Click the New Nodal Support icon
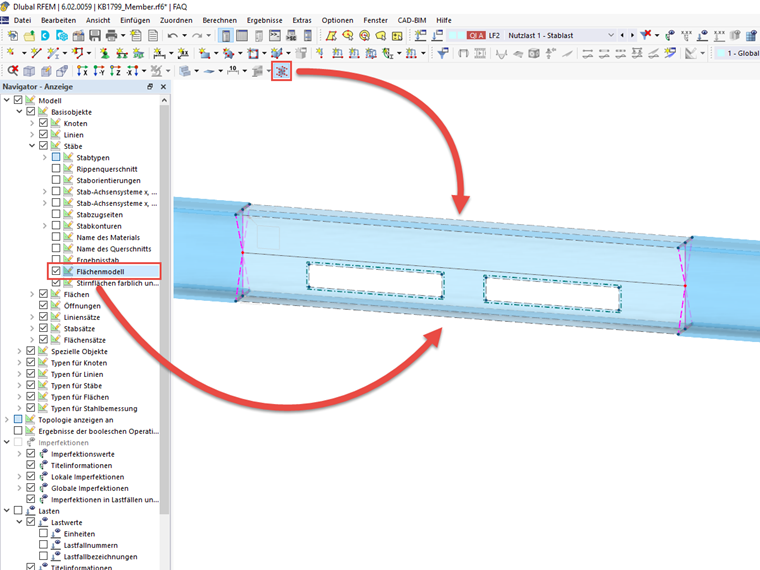This screenshot has width=760, height=570. click(104, 53)
